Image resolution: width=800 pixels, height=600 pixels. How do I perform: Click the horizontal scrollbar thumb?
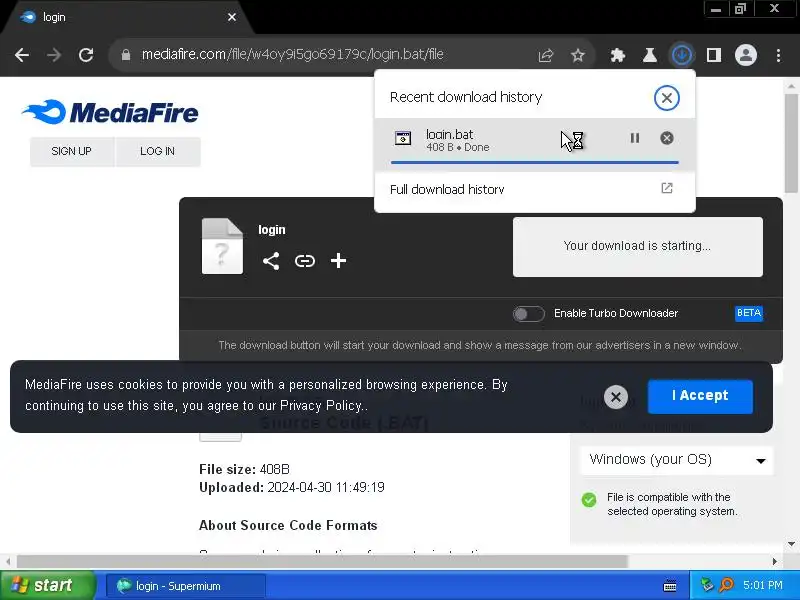(x=322, y=562)
